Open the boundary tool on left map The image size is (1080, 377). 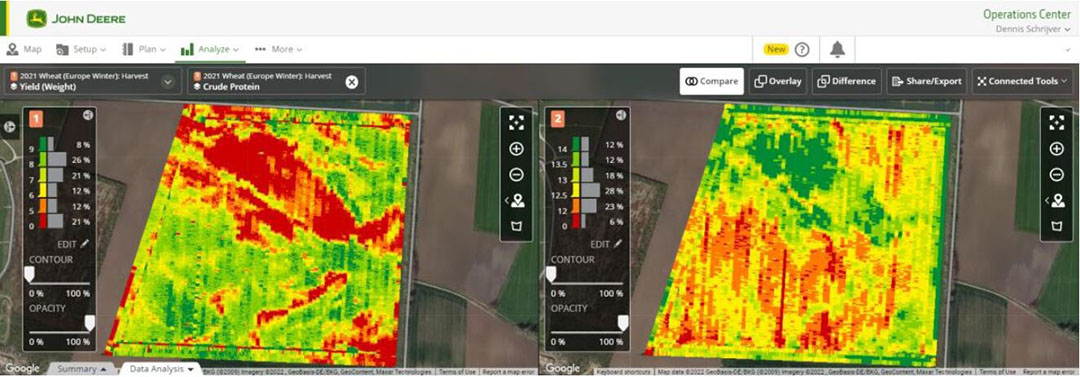point(517,226)
